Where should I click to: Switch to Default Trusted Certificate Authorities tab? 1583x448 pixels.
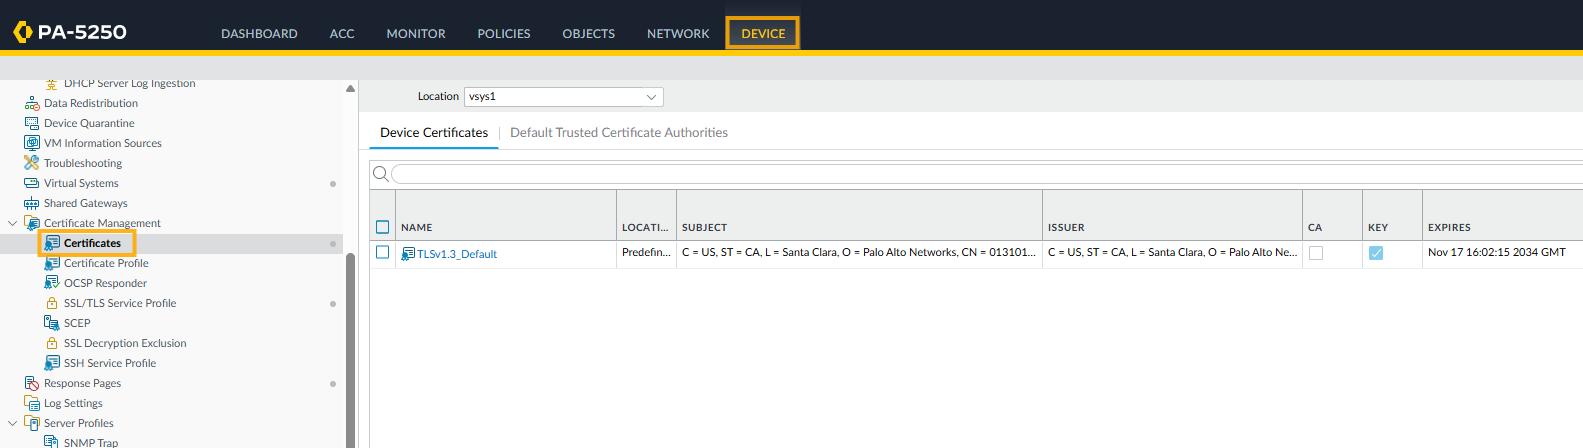pos(619,132)
